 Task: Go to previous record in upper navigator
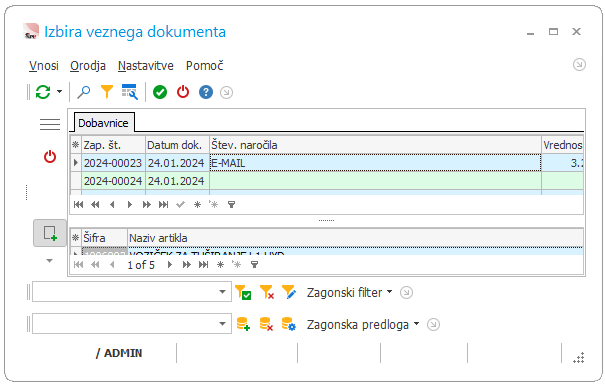[112, 205]
